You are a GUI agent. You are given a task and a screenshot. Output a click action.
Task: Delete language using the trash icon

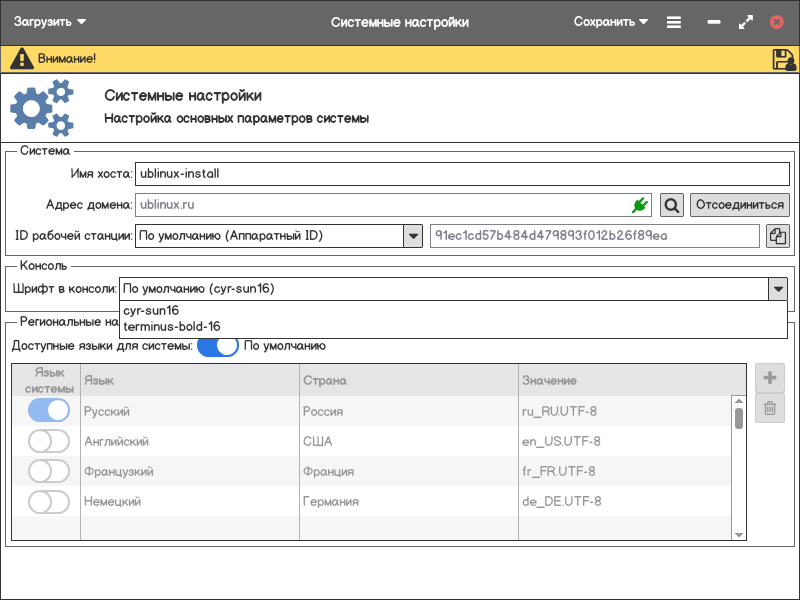(x=770, y=407)
